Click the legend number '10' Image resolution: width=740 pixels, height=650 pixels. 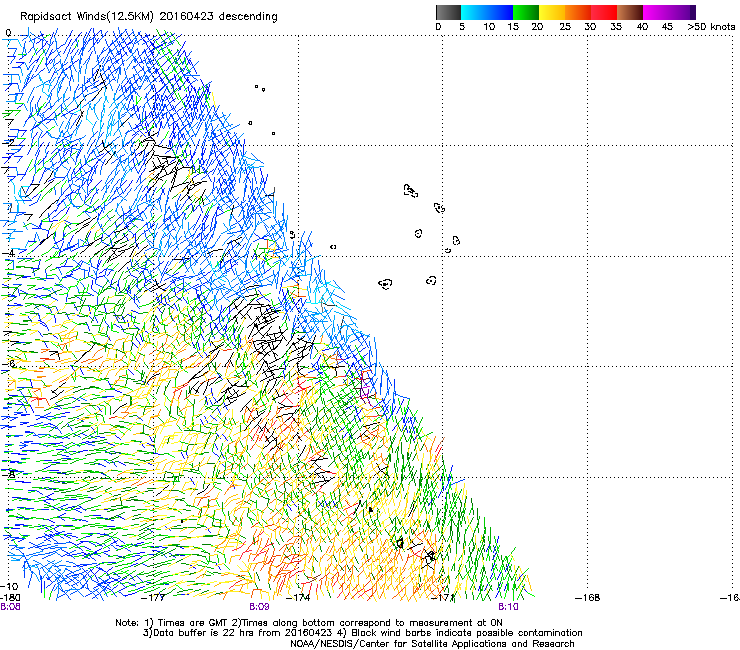(x=489, y=27)
